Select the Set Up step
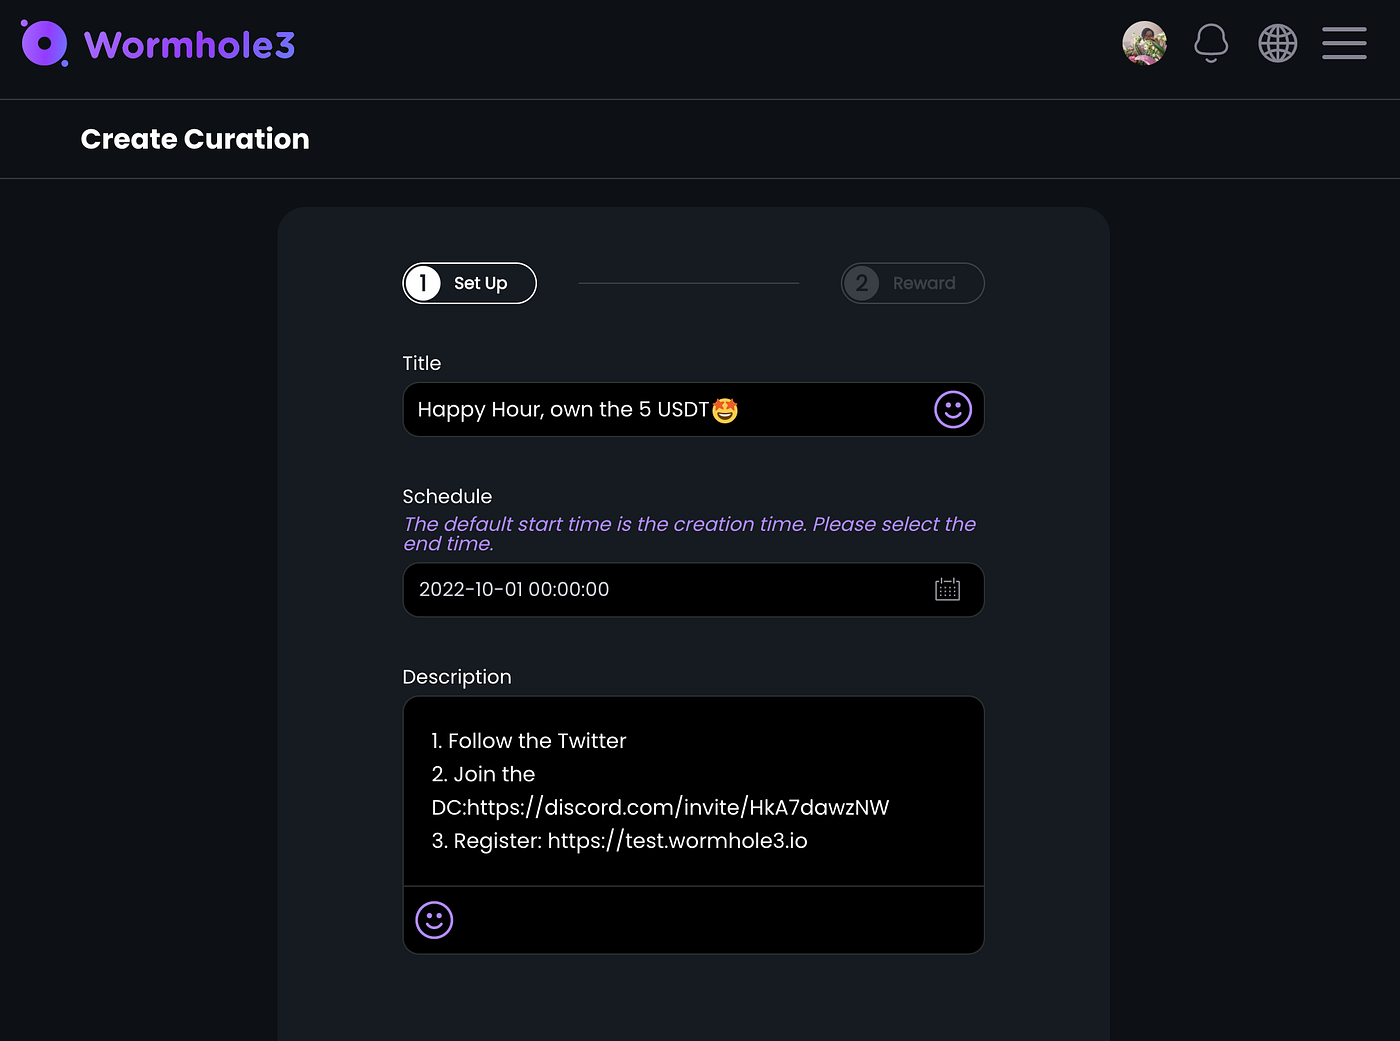Image resolution: width=1400 pixels, height=1041 pixels. (x=470, y=283)
